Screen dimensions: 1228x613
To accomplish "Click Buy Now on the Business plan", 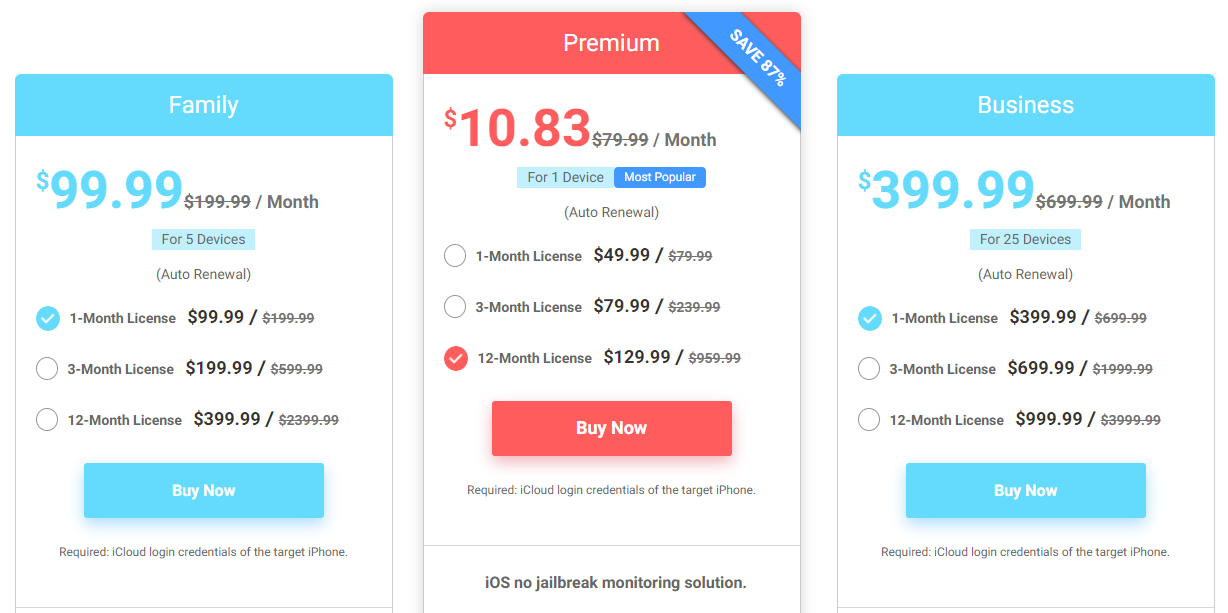I will click(x=1026, y=490).
